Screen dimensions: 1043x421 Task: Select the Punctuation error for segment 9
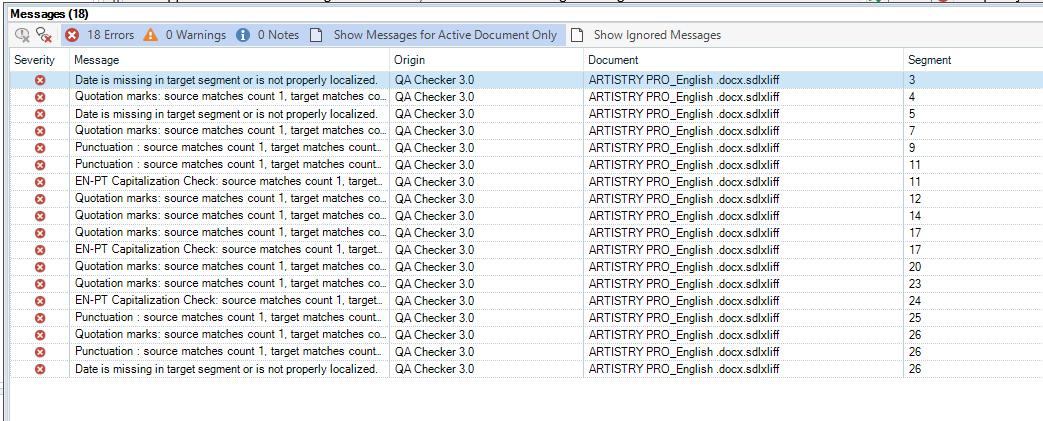(230, 147)
